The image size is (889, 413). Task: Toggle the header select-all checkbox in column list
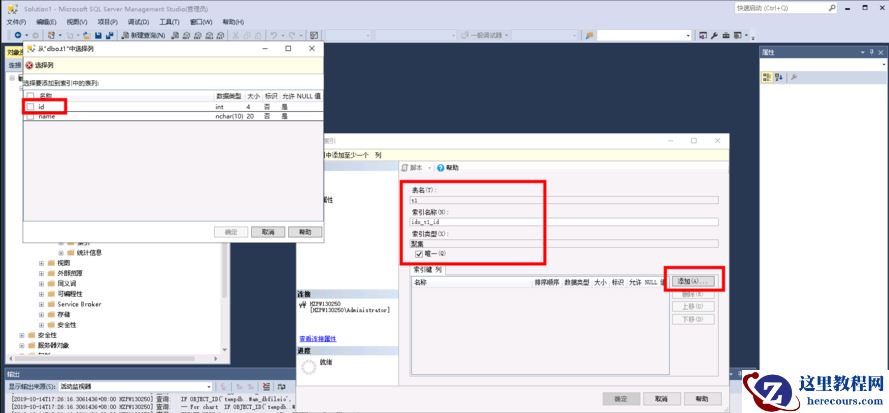click(x=31, y=96)
